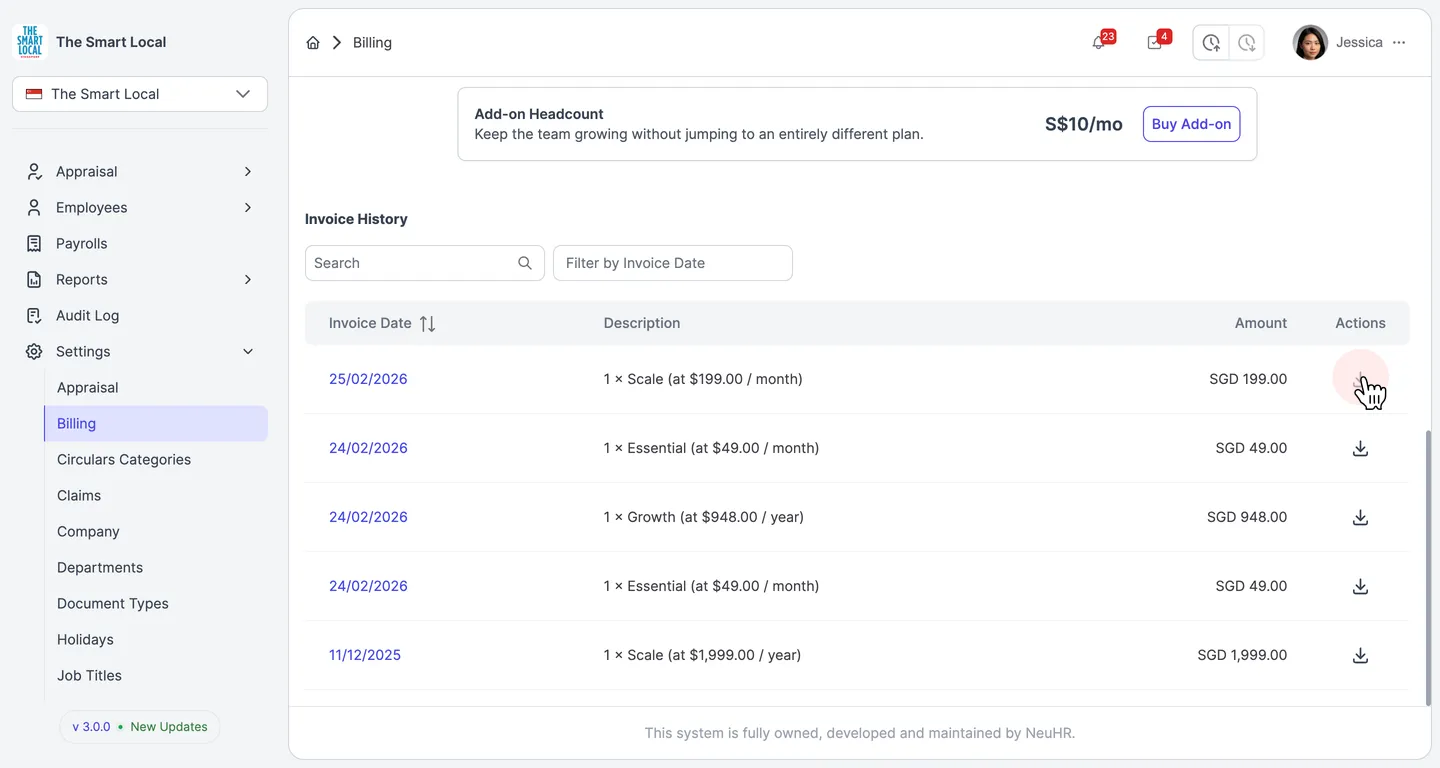Image resolution: width=1440 pixels, height=768 pixels.
Task: Open Jessica's profile avatar
Action: (x=1310, y=43)
